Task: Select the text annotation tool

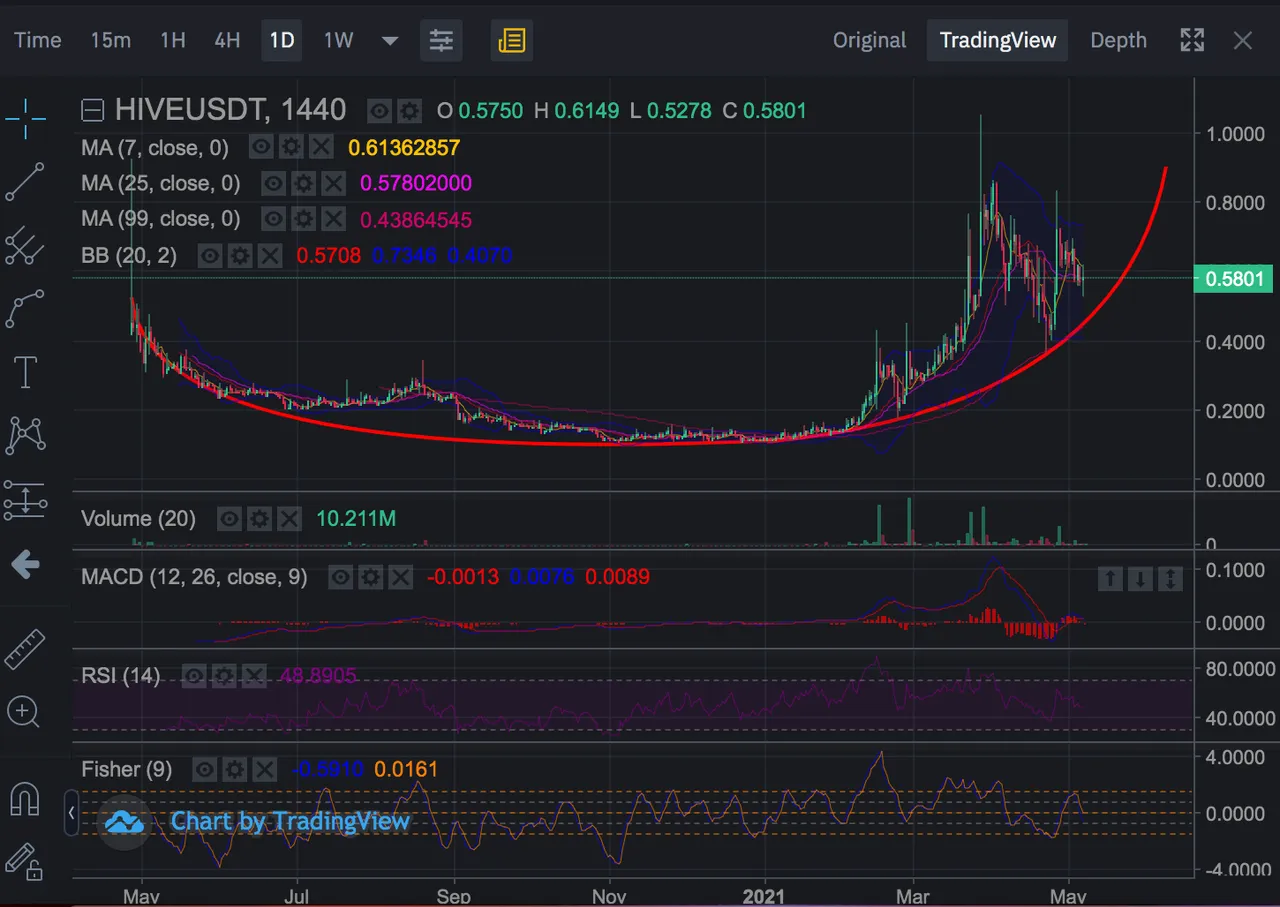Action: click(25, 372)
